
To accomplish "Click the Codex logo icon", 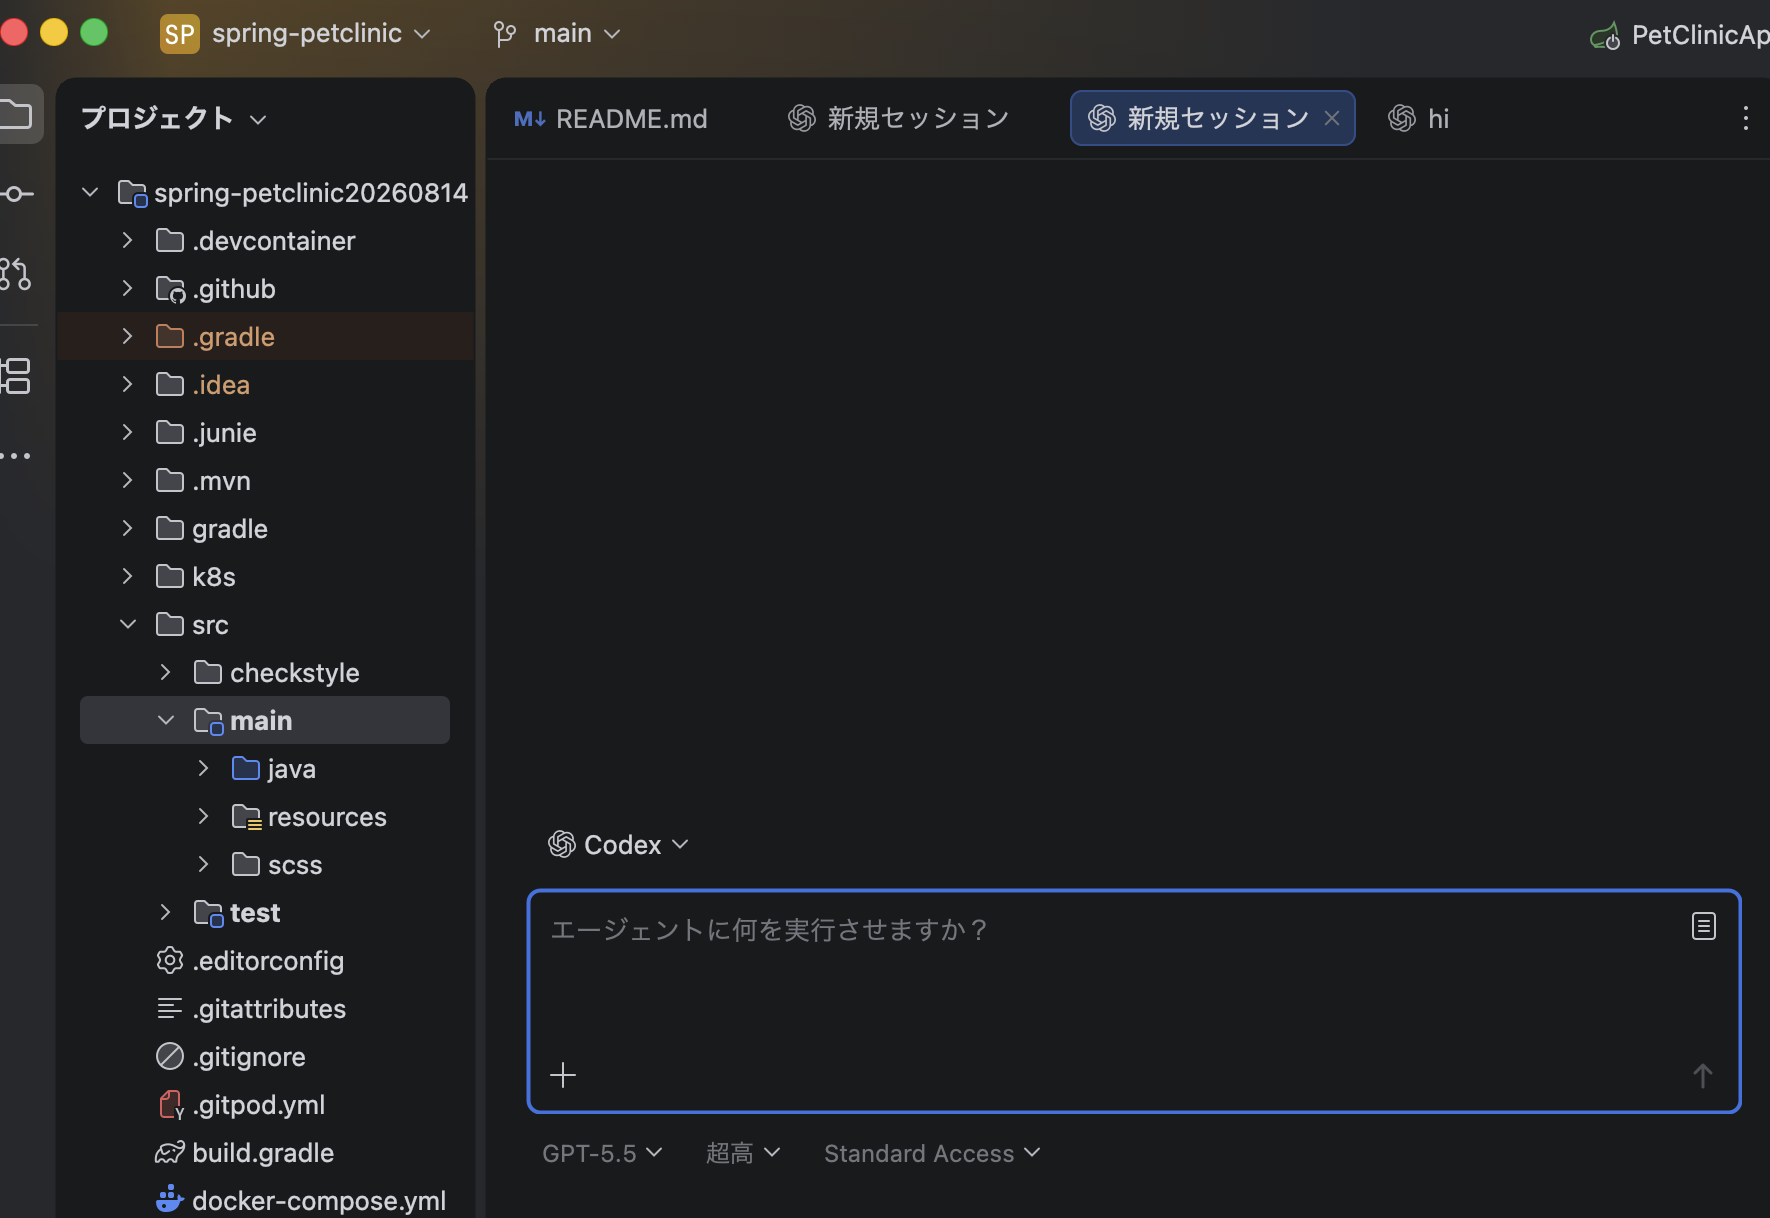I will [x=562, y=845].
